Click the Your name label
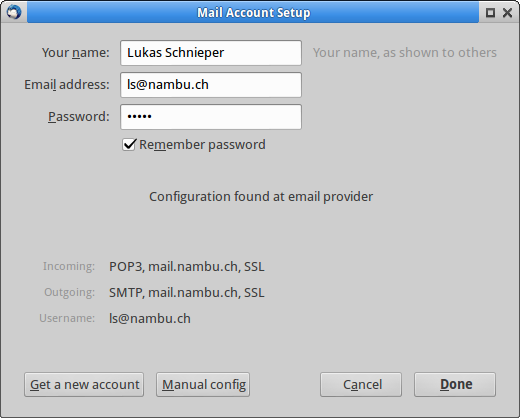Viewport: 520px width, 418px height. [x=76, y=53]
